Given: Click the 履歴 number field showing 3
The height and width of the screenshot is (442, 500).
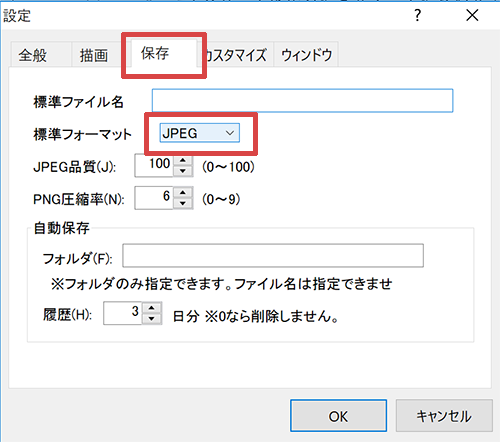Looking at the screenshot, I should click(x=123, y=313).
